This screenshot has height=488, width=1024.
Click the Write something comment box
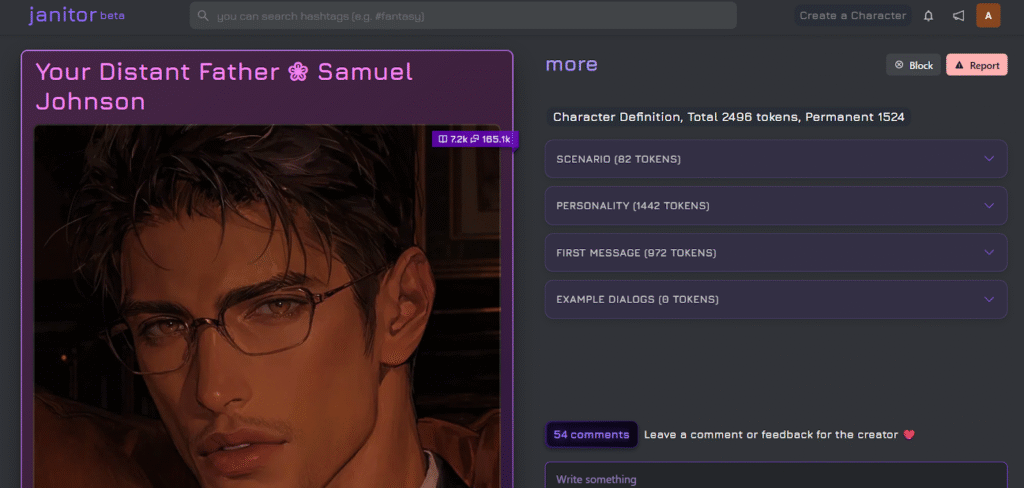(x=776, y=476)
